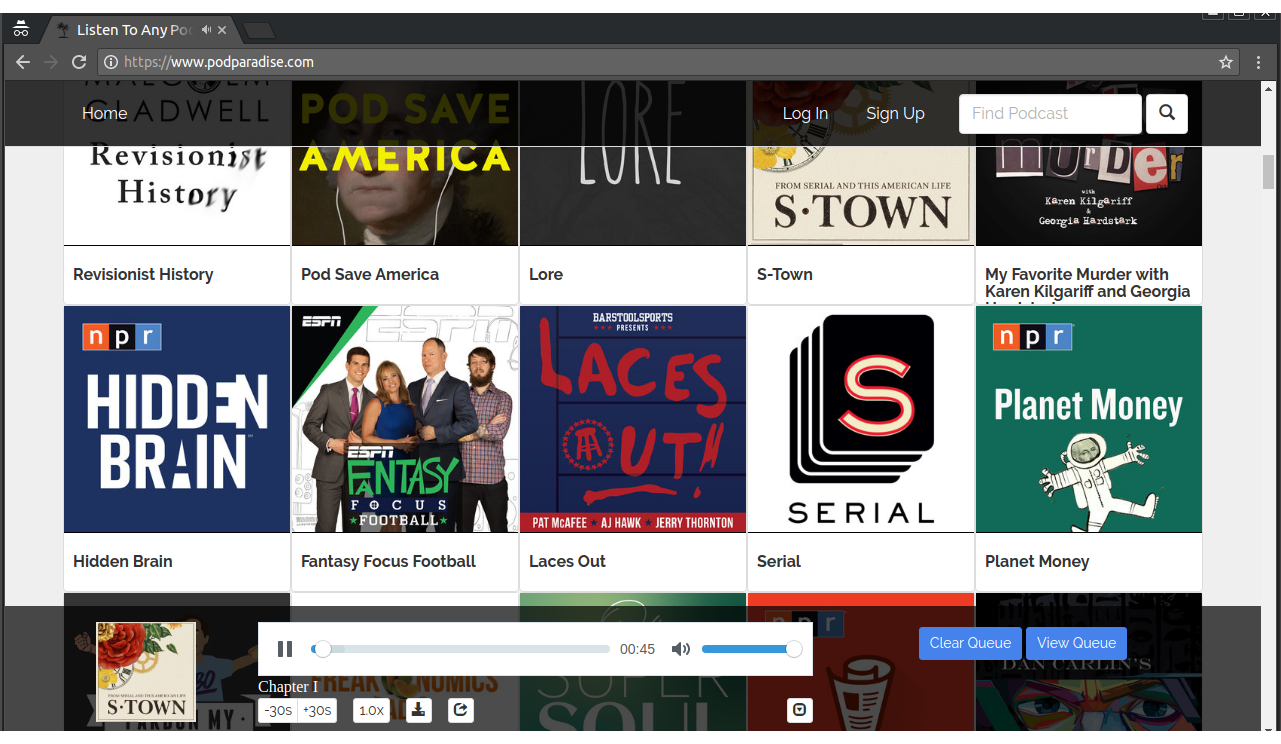
Task: Pause the playing episode
Action: click(x=285, y=649)
